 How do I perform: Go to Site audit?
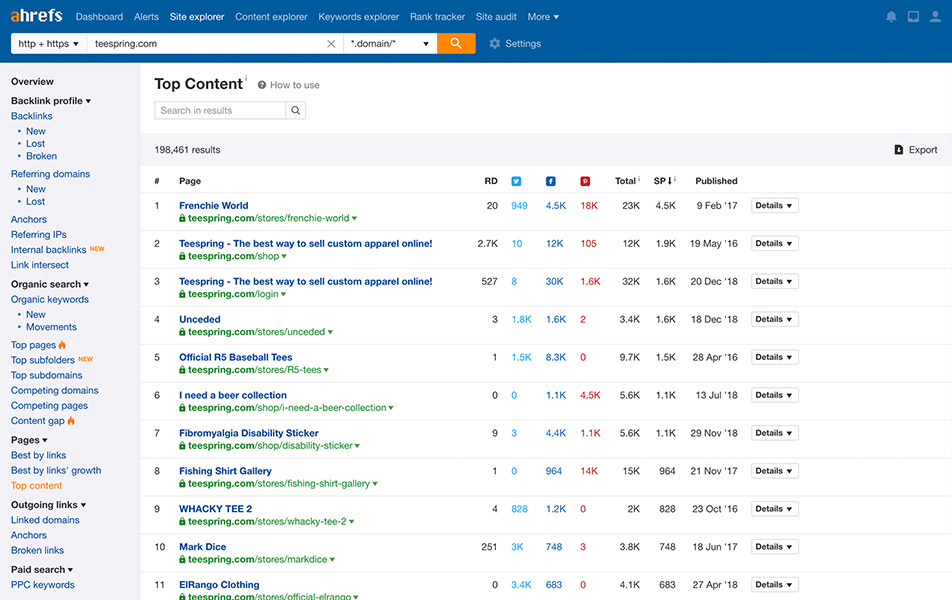point(497,17)
